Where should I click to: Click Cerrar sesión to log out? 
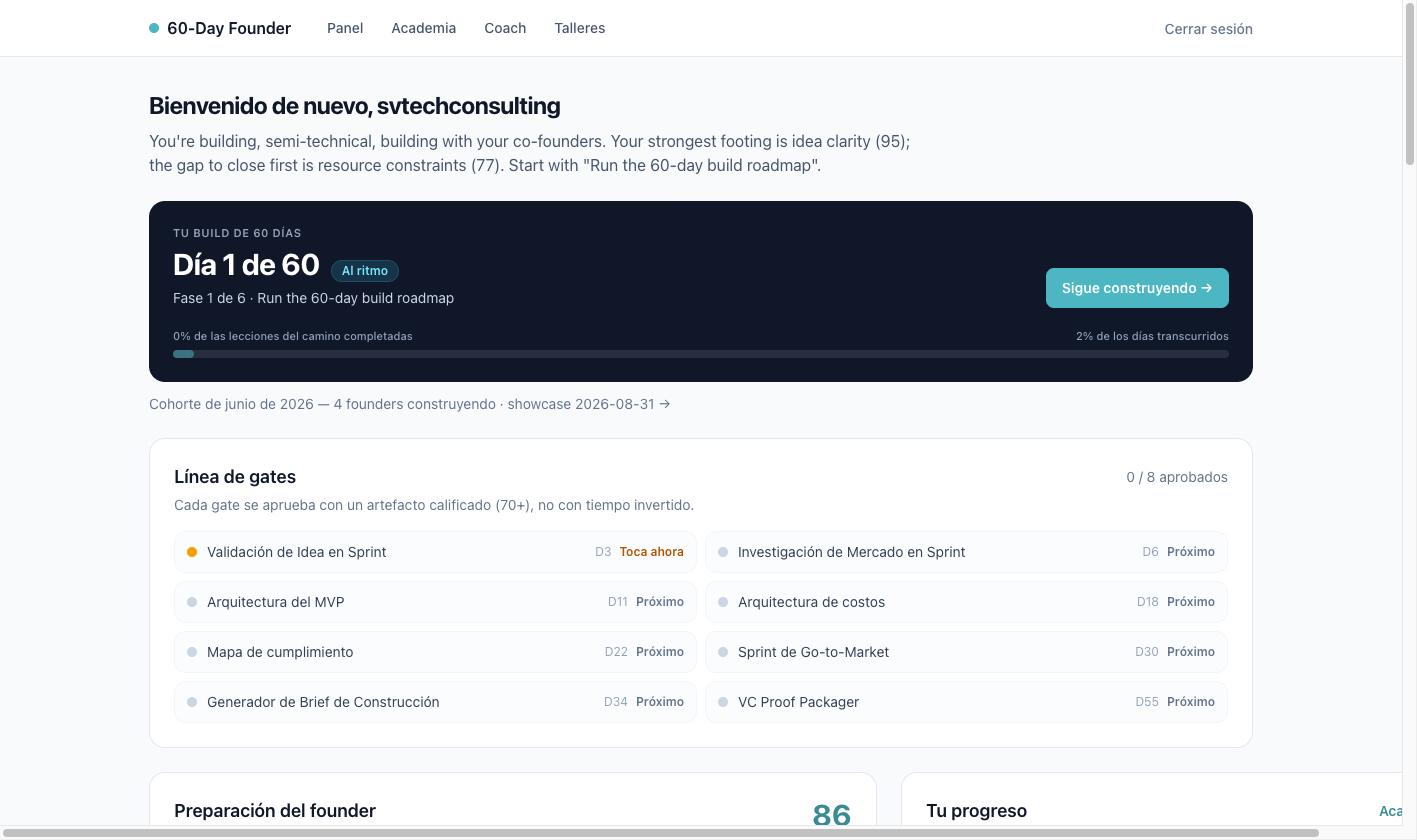click(x=1208, y=29)
